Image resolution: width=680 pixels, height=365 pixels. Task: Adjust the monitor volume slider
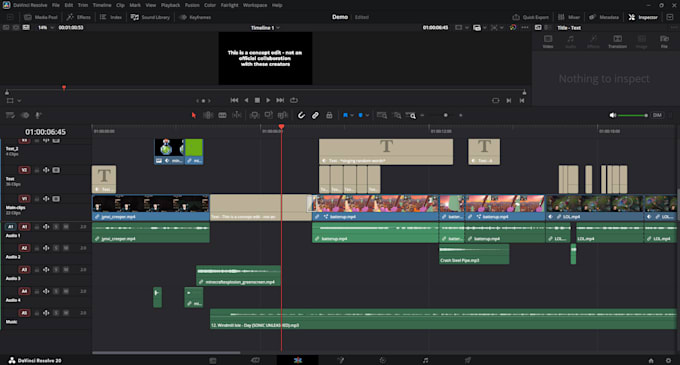point(633,115)
